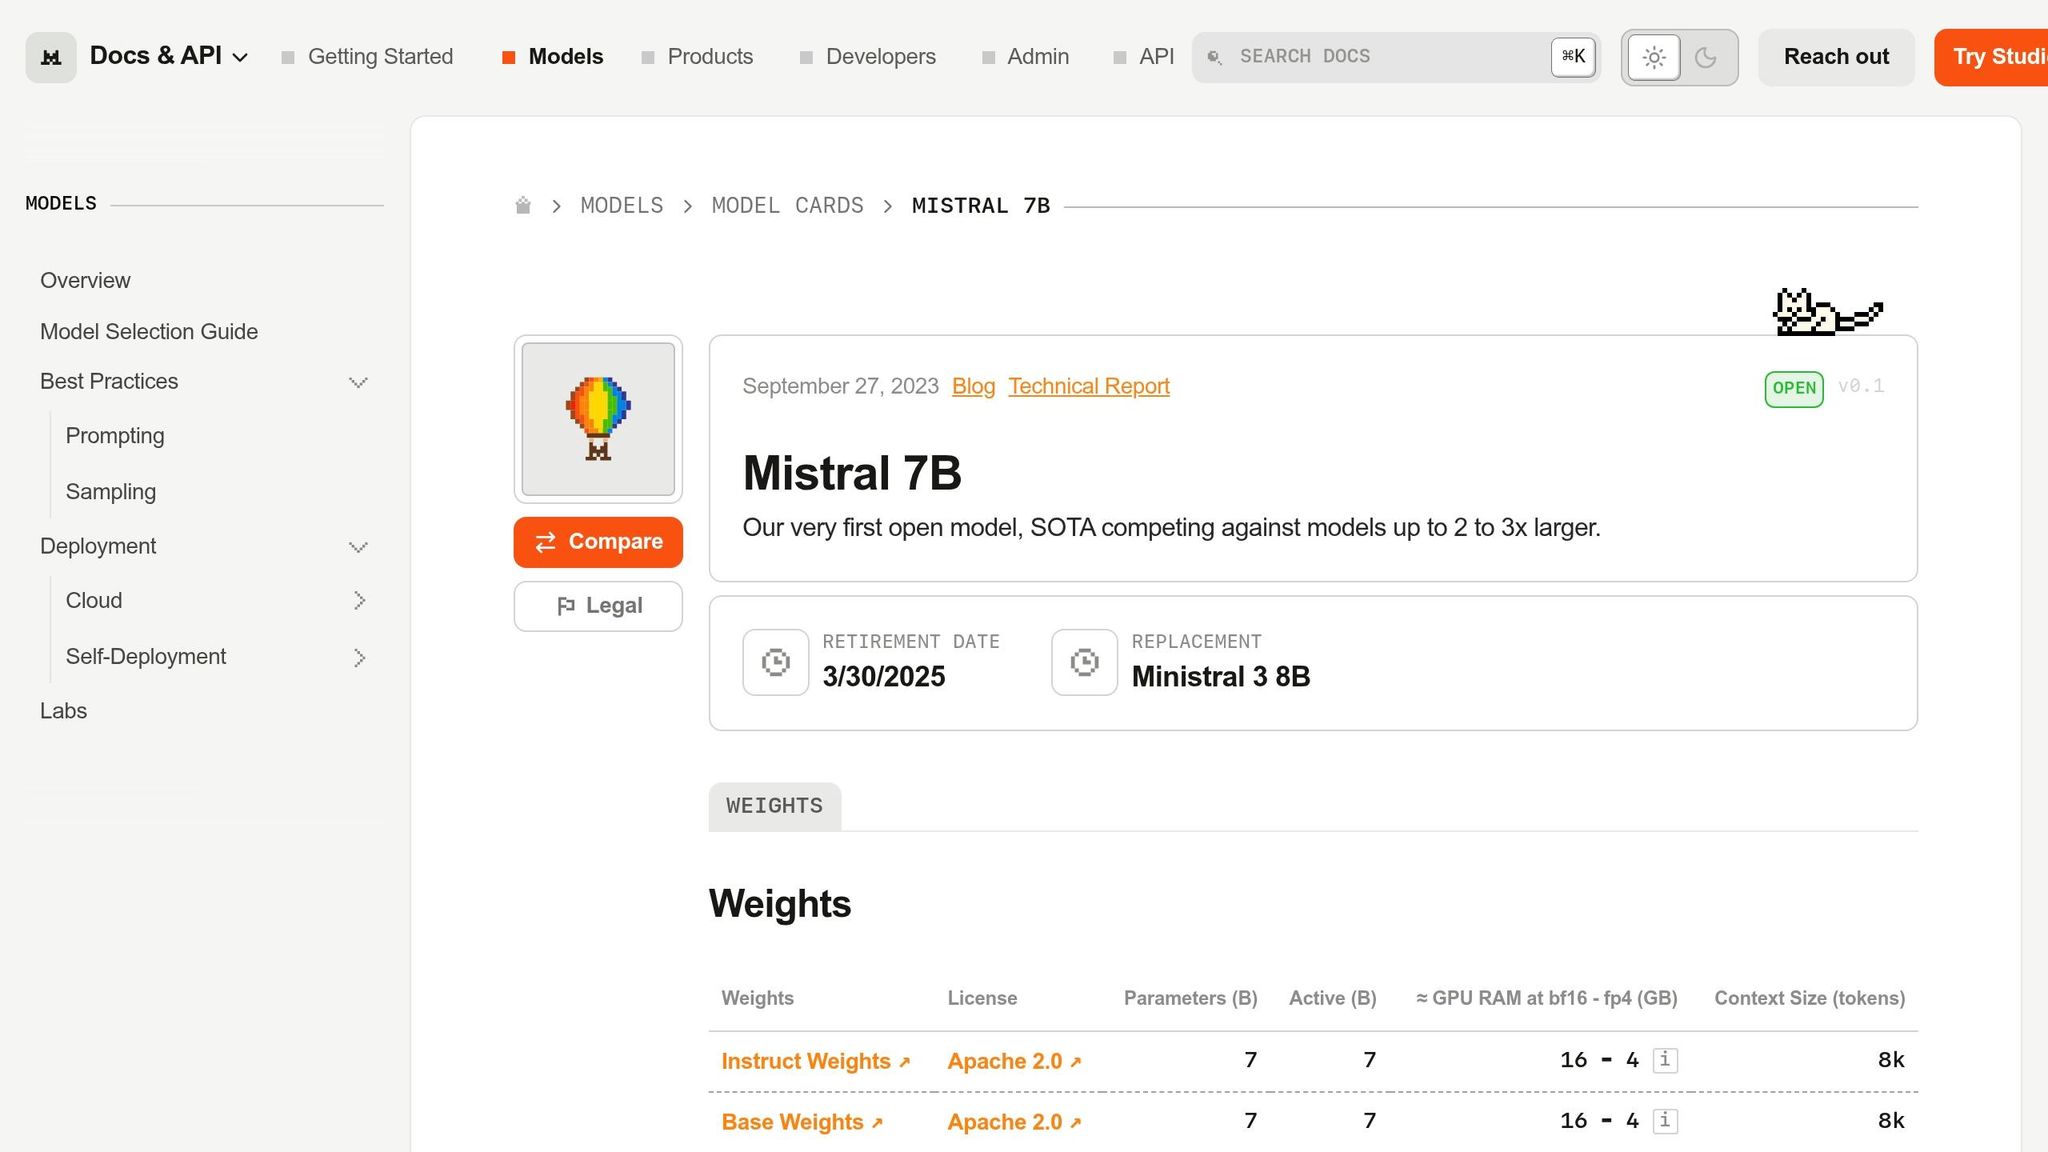The height and width of the screenshot is (1152, 2048).
Task: Open the Products nav item
Action: pyautogui.click(x=697, y=57)
